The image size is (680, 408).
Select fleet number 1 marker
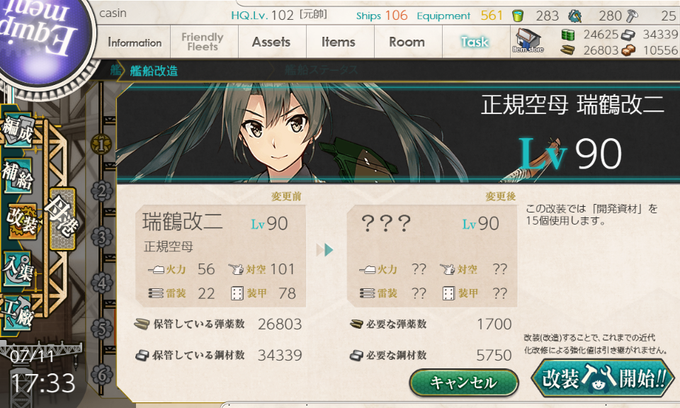[x=101, y=144]
